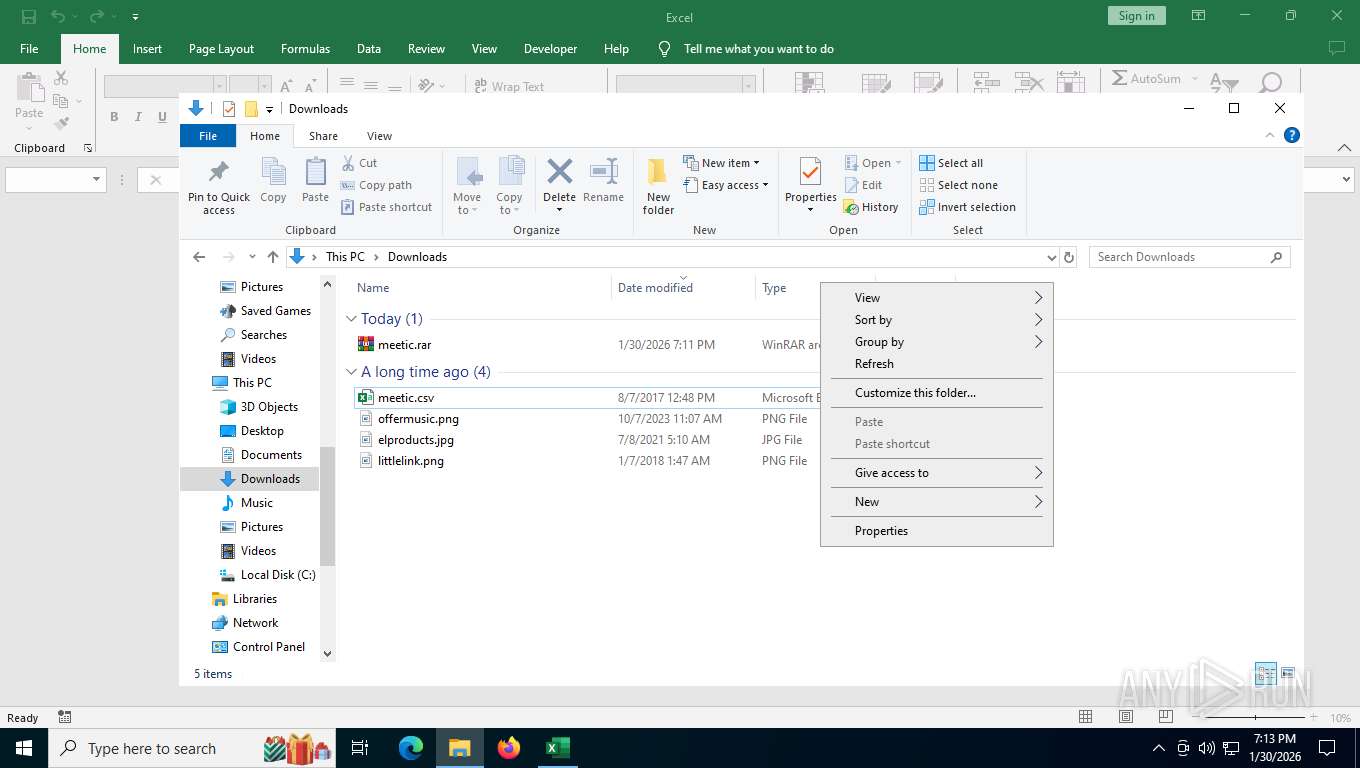
Task: Go back with the navigation arrow
Action: (199, 257)
